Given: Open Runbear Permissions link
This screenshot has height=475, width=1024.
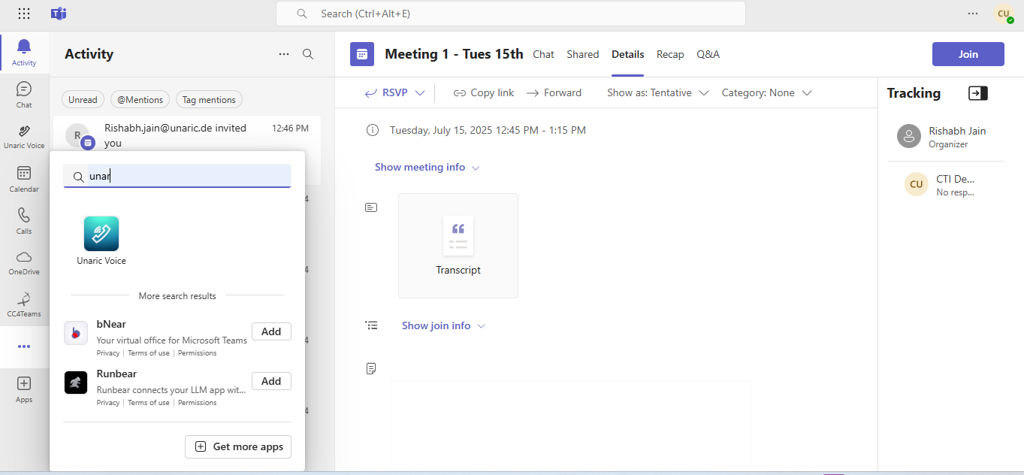Looking at the screenshot, I should click(x=197, y=403).
